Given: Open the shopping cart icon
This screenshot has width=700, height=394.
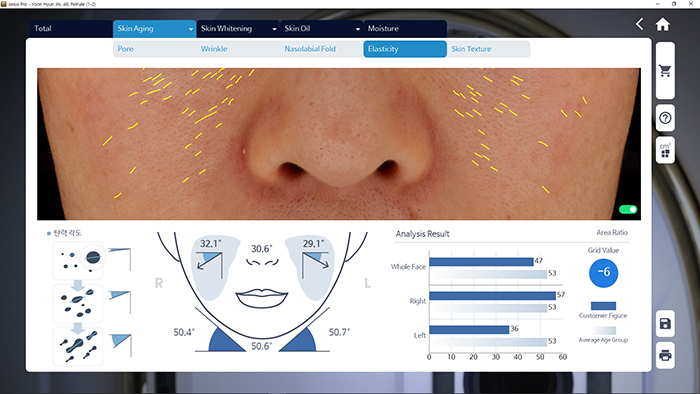Looking at the screenshot, I should (665, 71).
